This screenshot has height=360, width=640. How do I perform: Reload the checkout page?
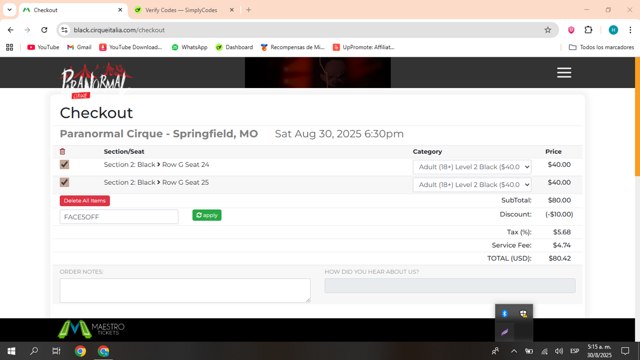click(44, 30)
